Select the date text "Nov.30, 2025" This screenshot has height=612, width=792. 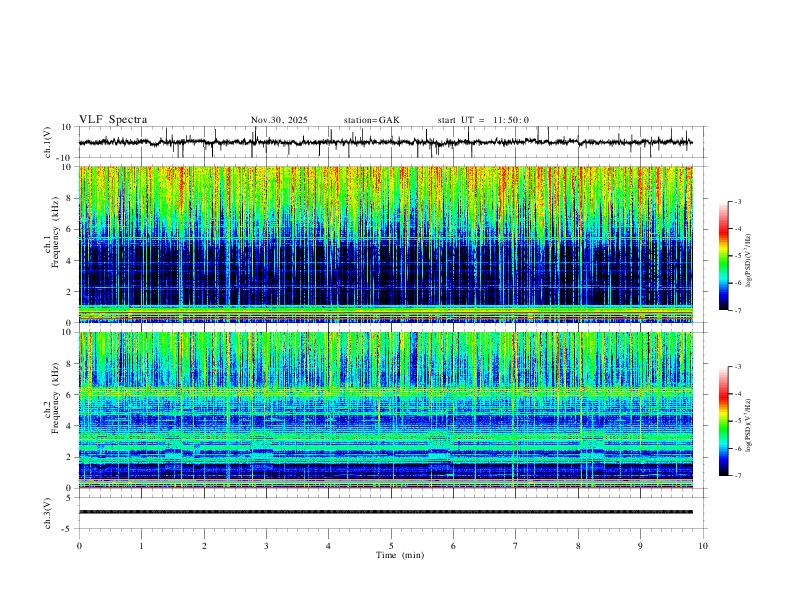[279, 120]
